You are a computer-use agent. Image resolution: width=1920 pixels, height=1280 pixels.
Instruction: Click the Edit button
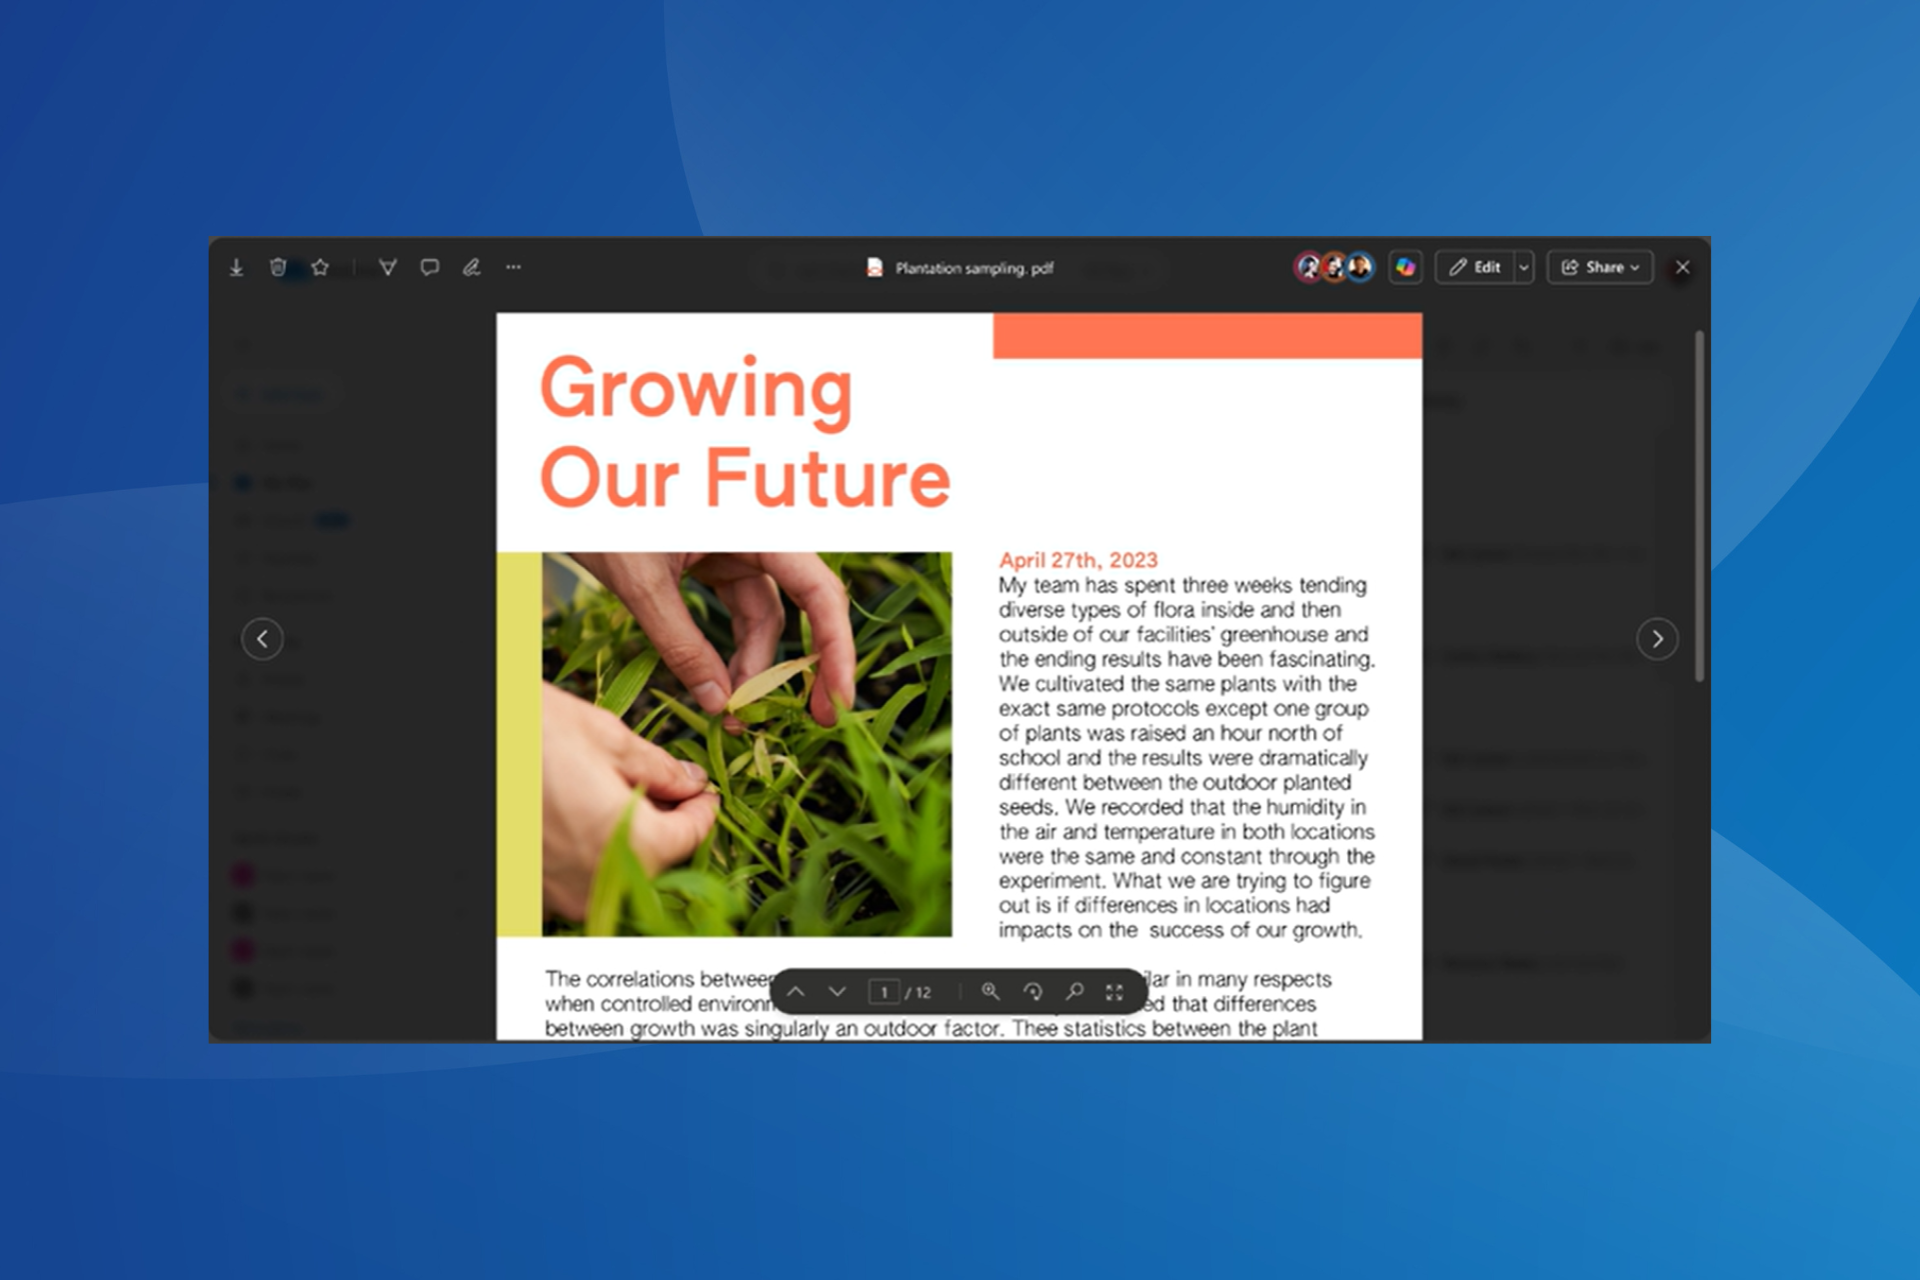click(x=1475, y=267)
